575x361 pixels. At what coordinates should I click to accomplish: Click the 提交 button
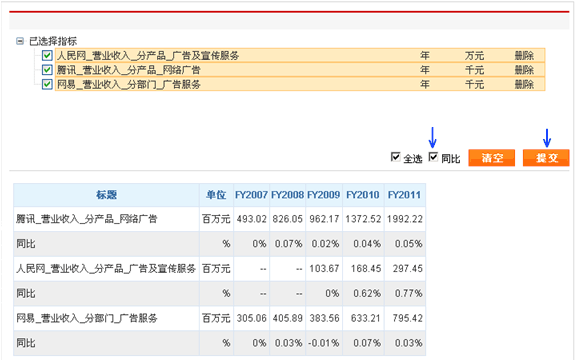pyautogui.click(x=546, y=158)
